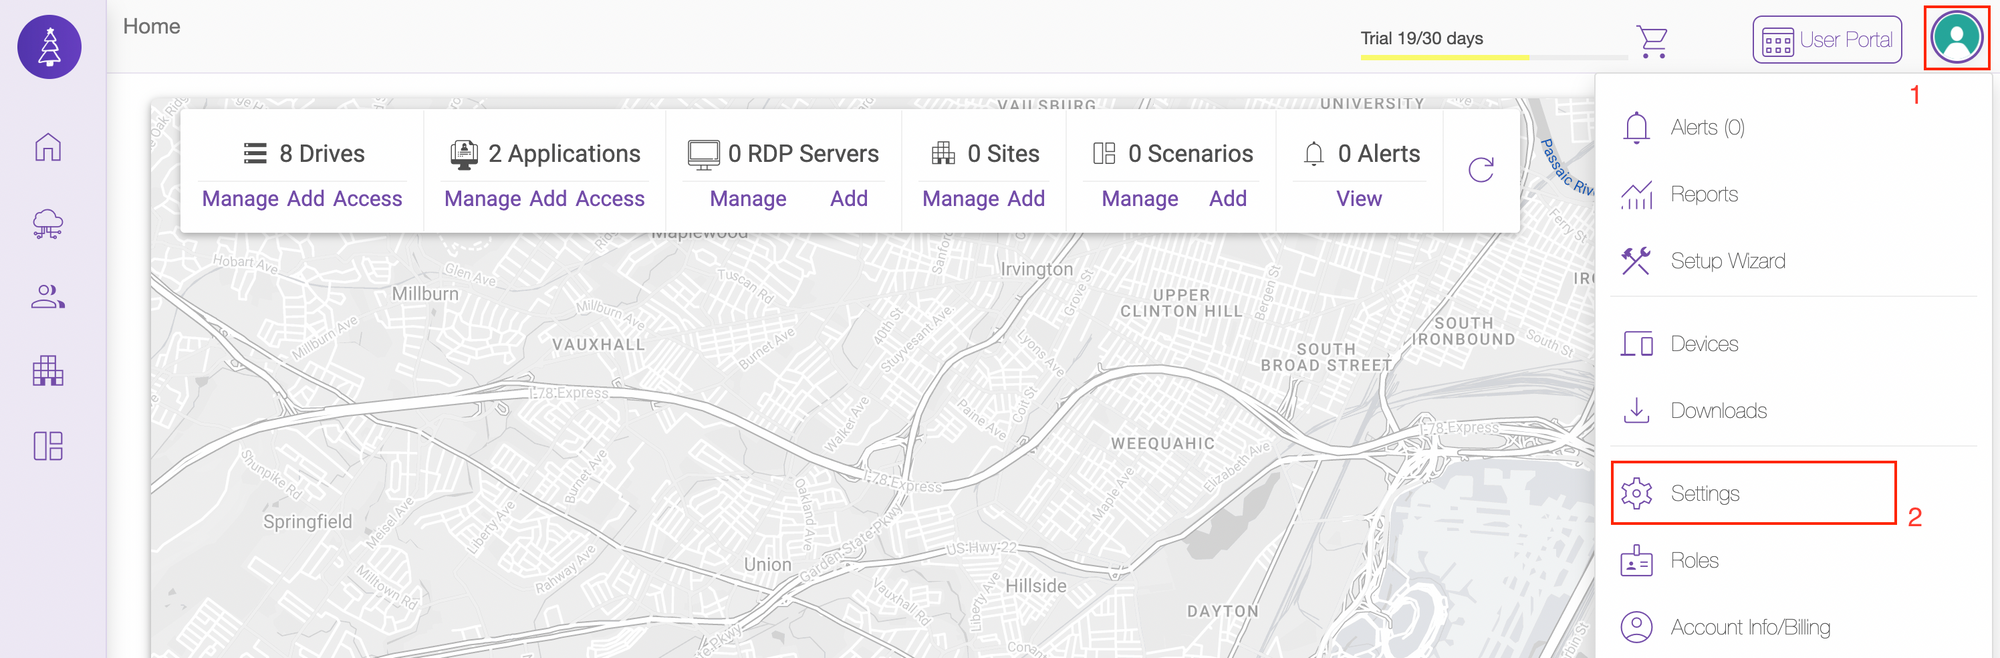Click Manage under 8 Drives
Screen dimensions: 2000x658
(240, 199)
